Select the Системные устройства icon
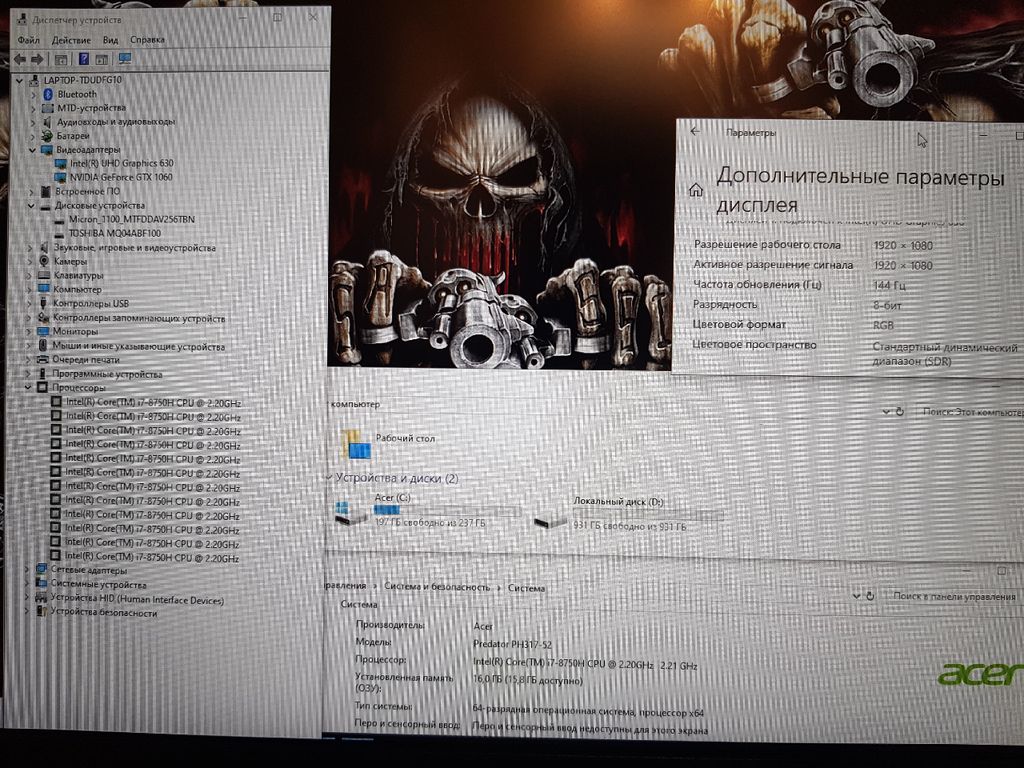Screen dimensions: 1024x768 pyautogui.click(x=41, y=584)
